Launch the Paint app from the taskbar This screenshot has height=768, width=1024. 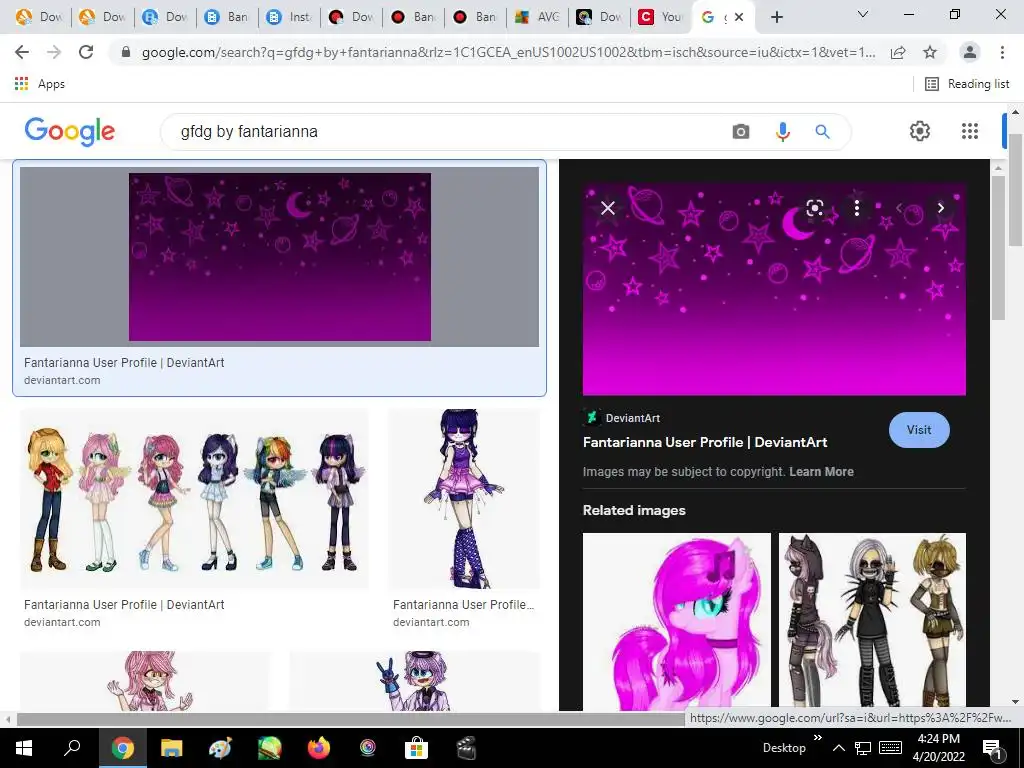coord(220,748)
